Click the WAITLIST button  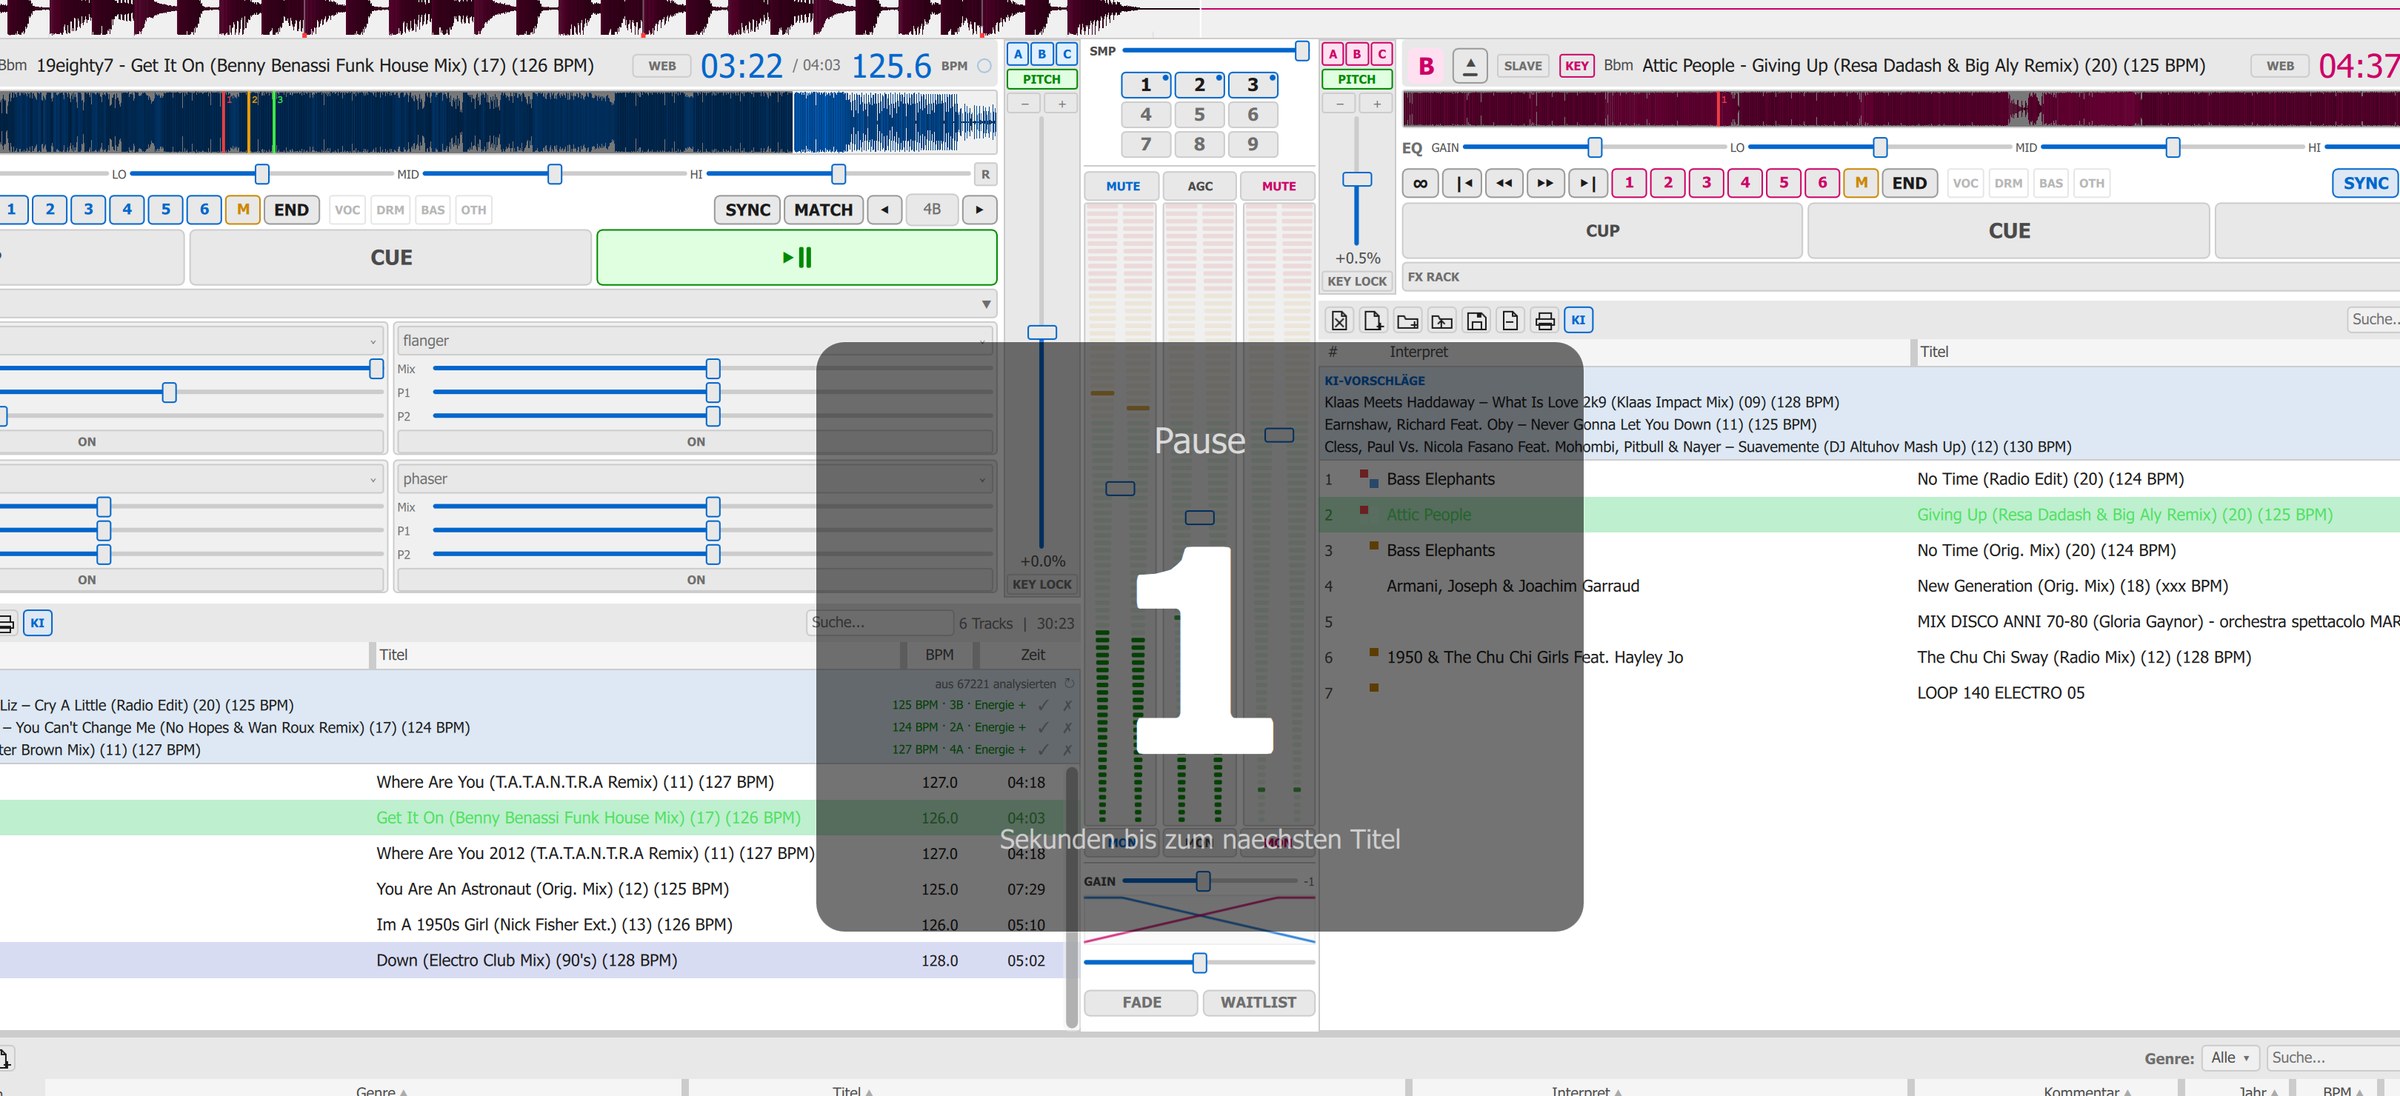1258,1002
